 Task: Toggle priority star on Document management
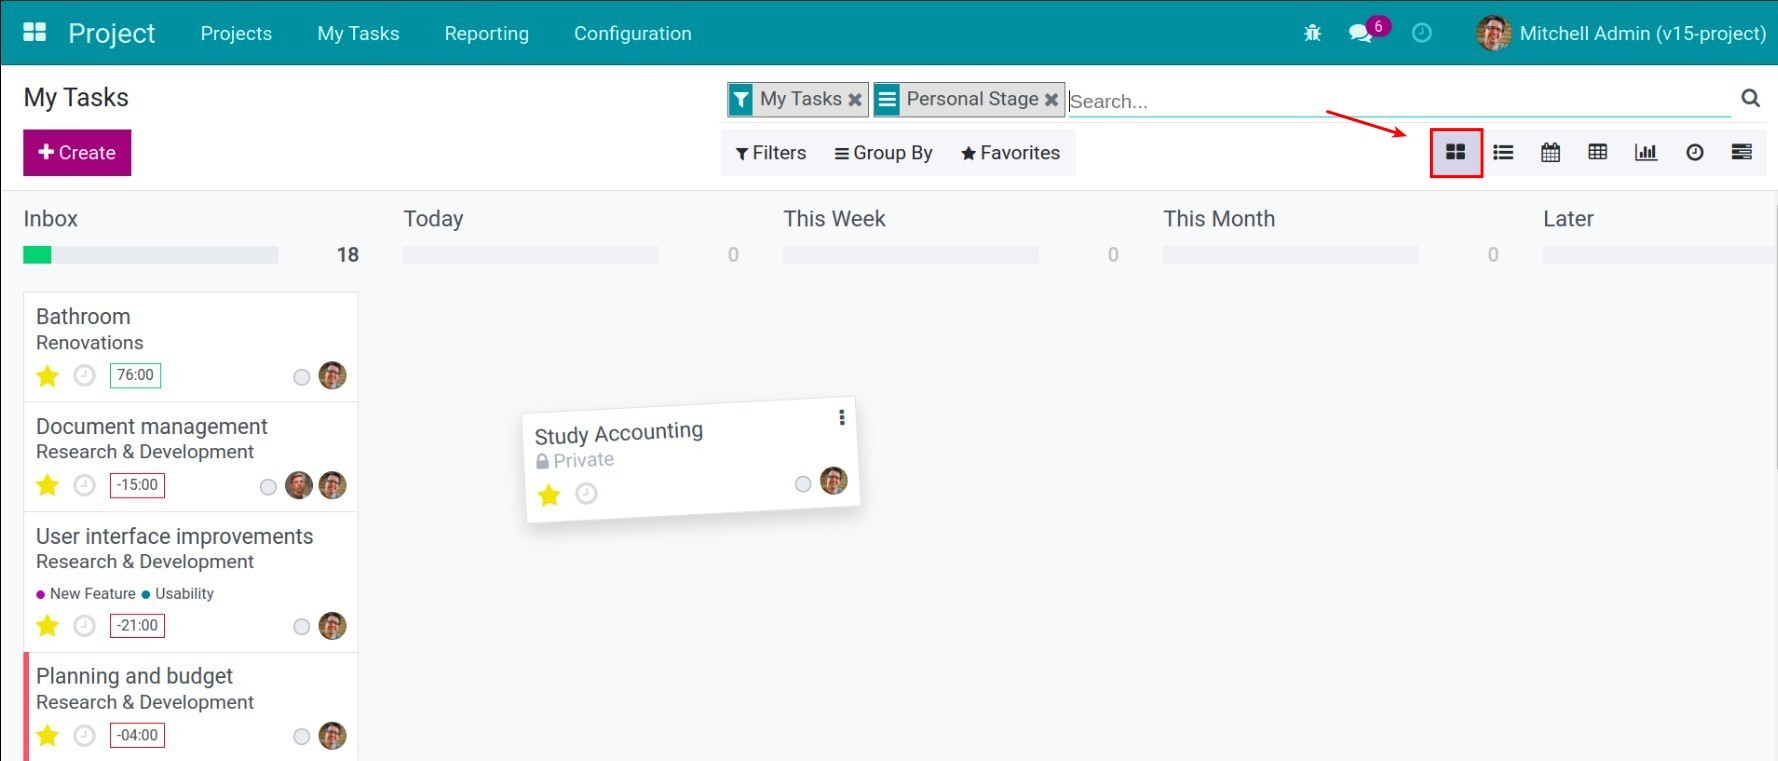[47, 485]
